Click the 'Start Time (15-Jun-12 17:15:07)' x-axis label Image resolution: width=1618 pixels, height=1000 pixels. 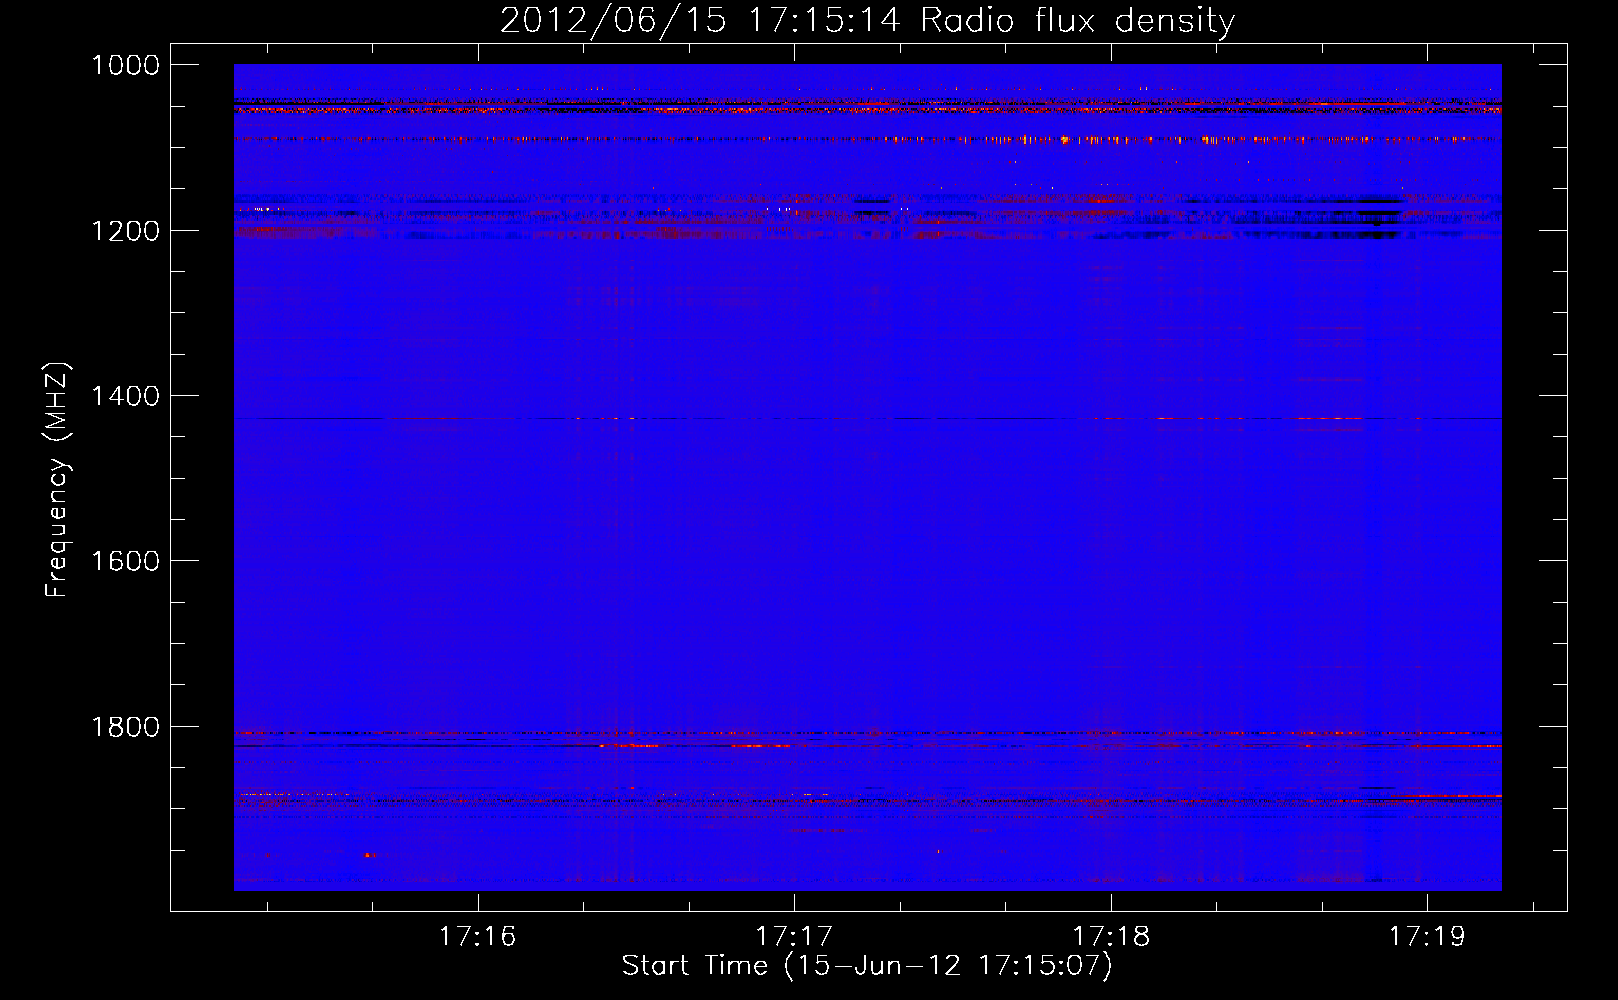[x=867, y=966]
